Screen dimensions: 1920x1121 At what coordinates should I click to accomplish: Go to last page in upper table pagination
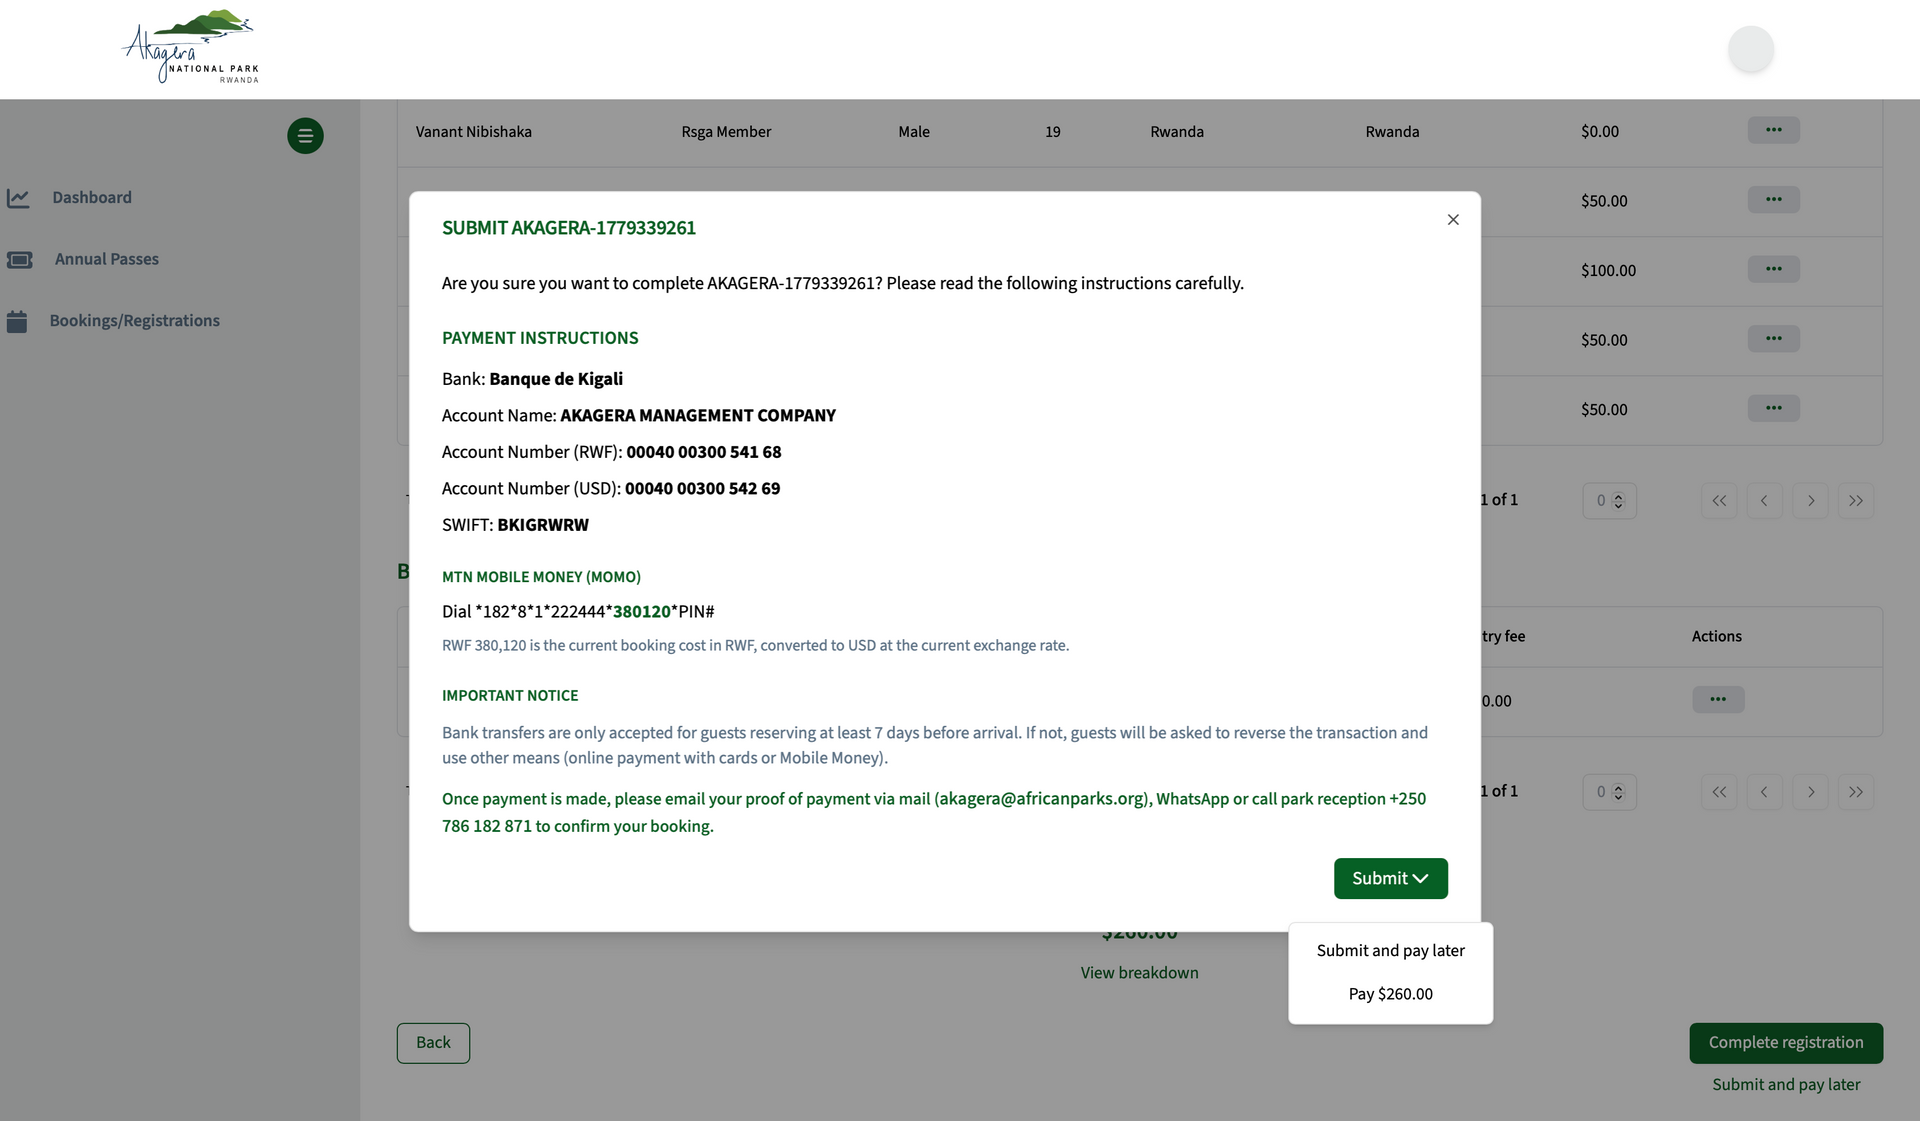[x=1856, y=501]
